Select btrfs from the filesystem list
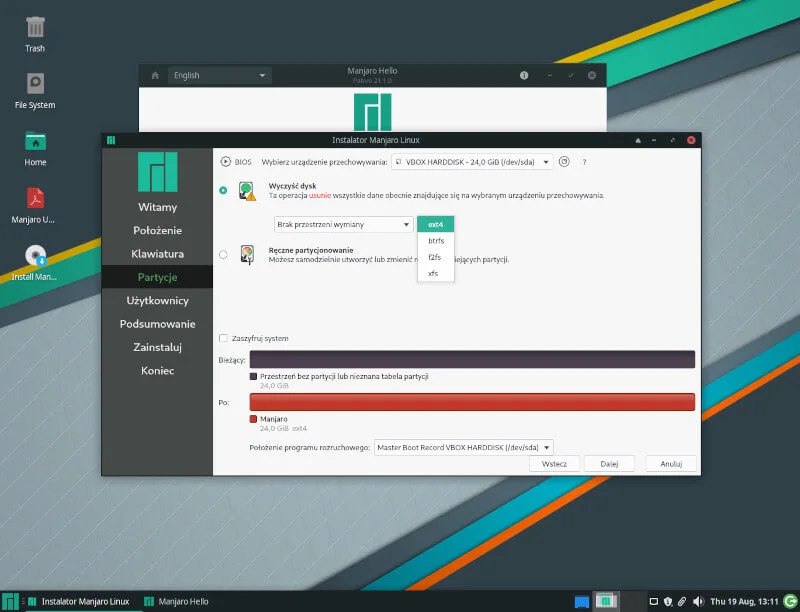 point(436,240)
